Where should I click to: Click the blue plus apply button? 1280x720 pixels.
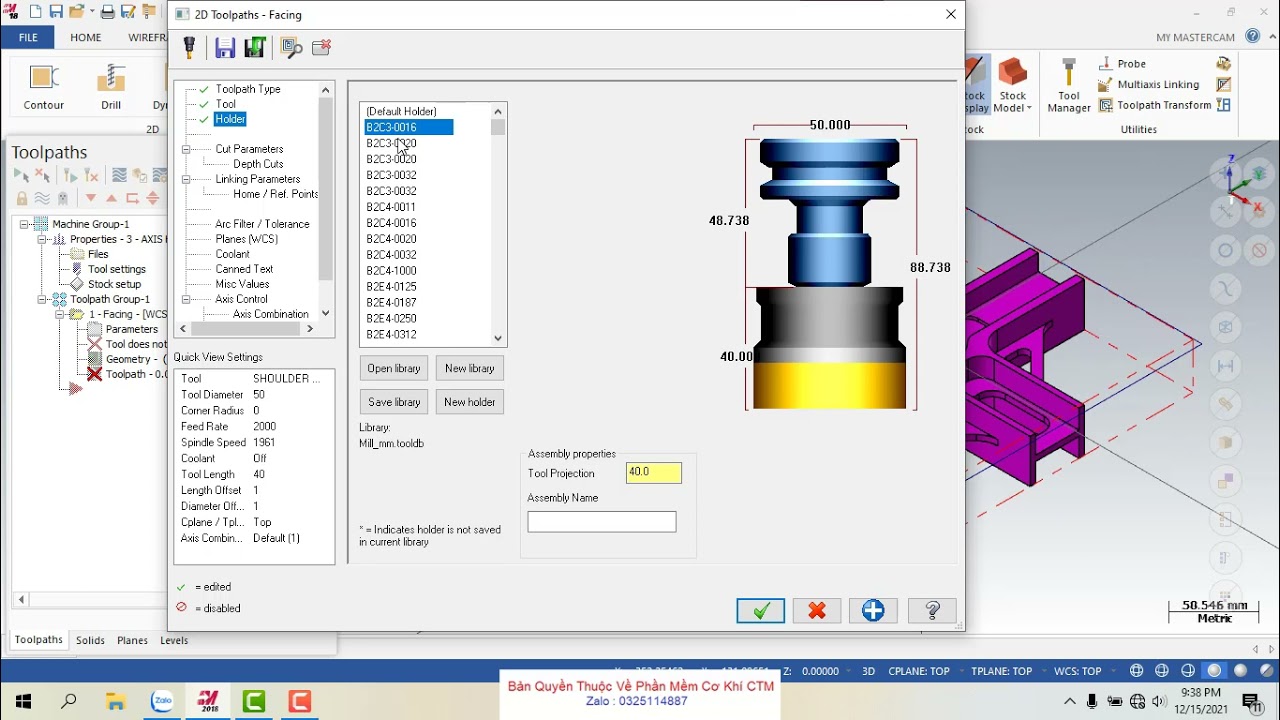(x=873, y=610)
